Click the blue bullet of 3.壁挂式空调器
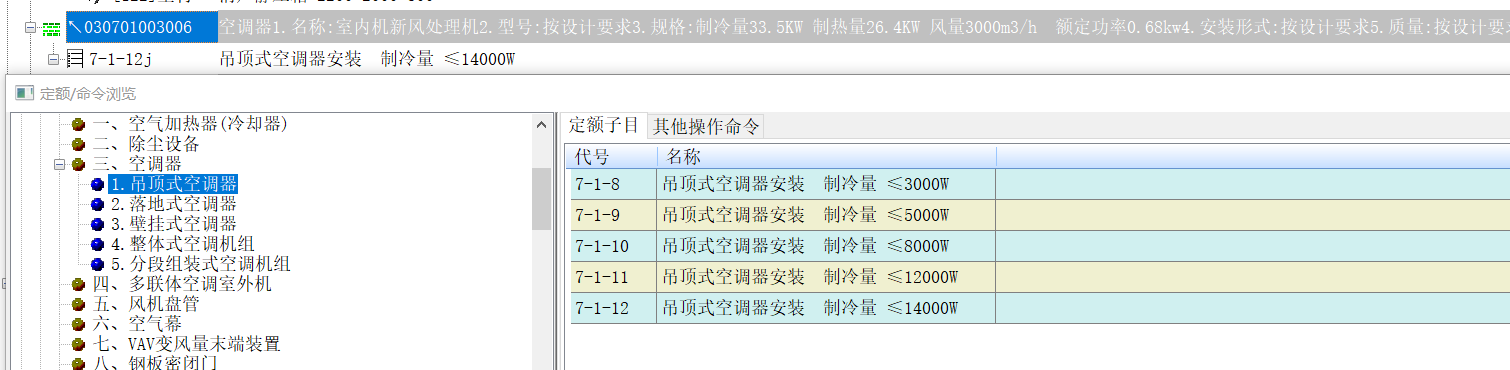The width and height of the screenshot is (1510, 370). (x=97, y=224)
